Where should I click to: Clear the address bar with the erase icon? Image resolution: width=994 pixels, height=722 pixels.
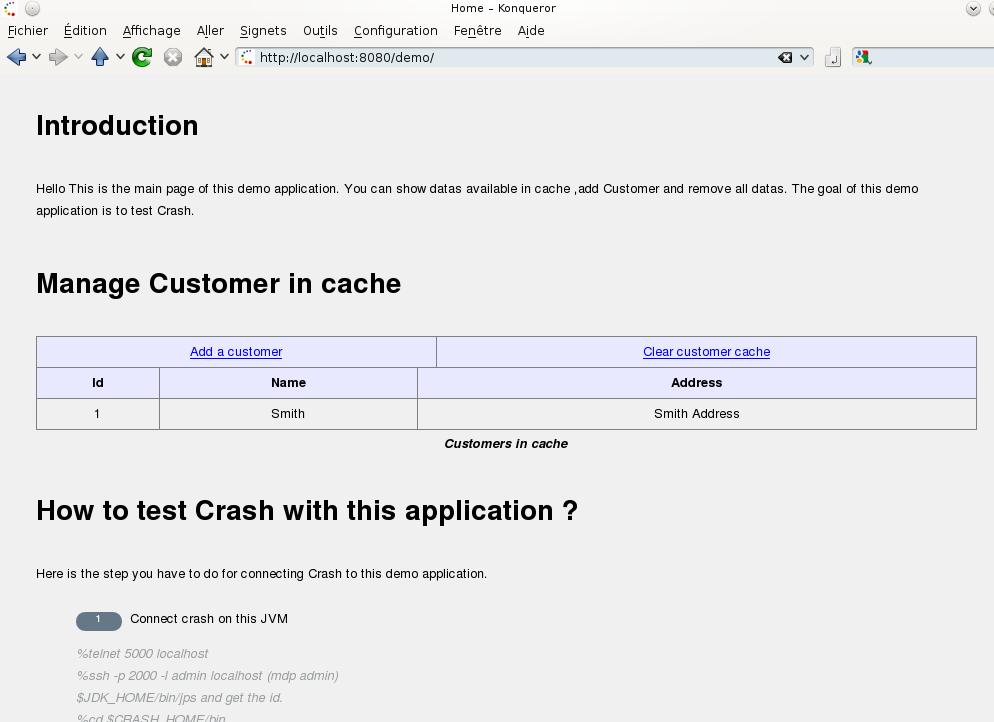(785, 58)
